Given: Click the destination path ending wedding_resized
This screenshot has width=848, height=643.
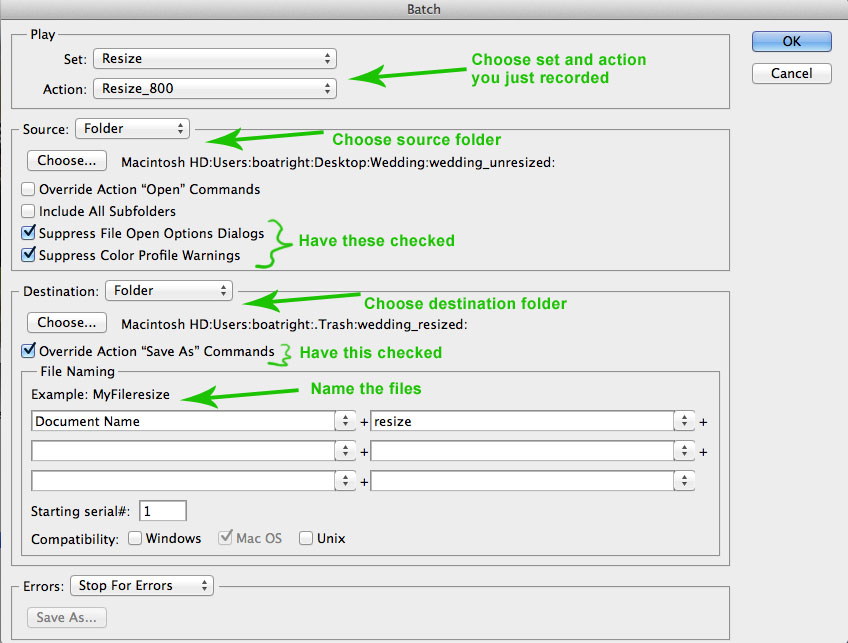Looking at the screenshot, I should click(294, 324).
